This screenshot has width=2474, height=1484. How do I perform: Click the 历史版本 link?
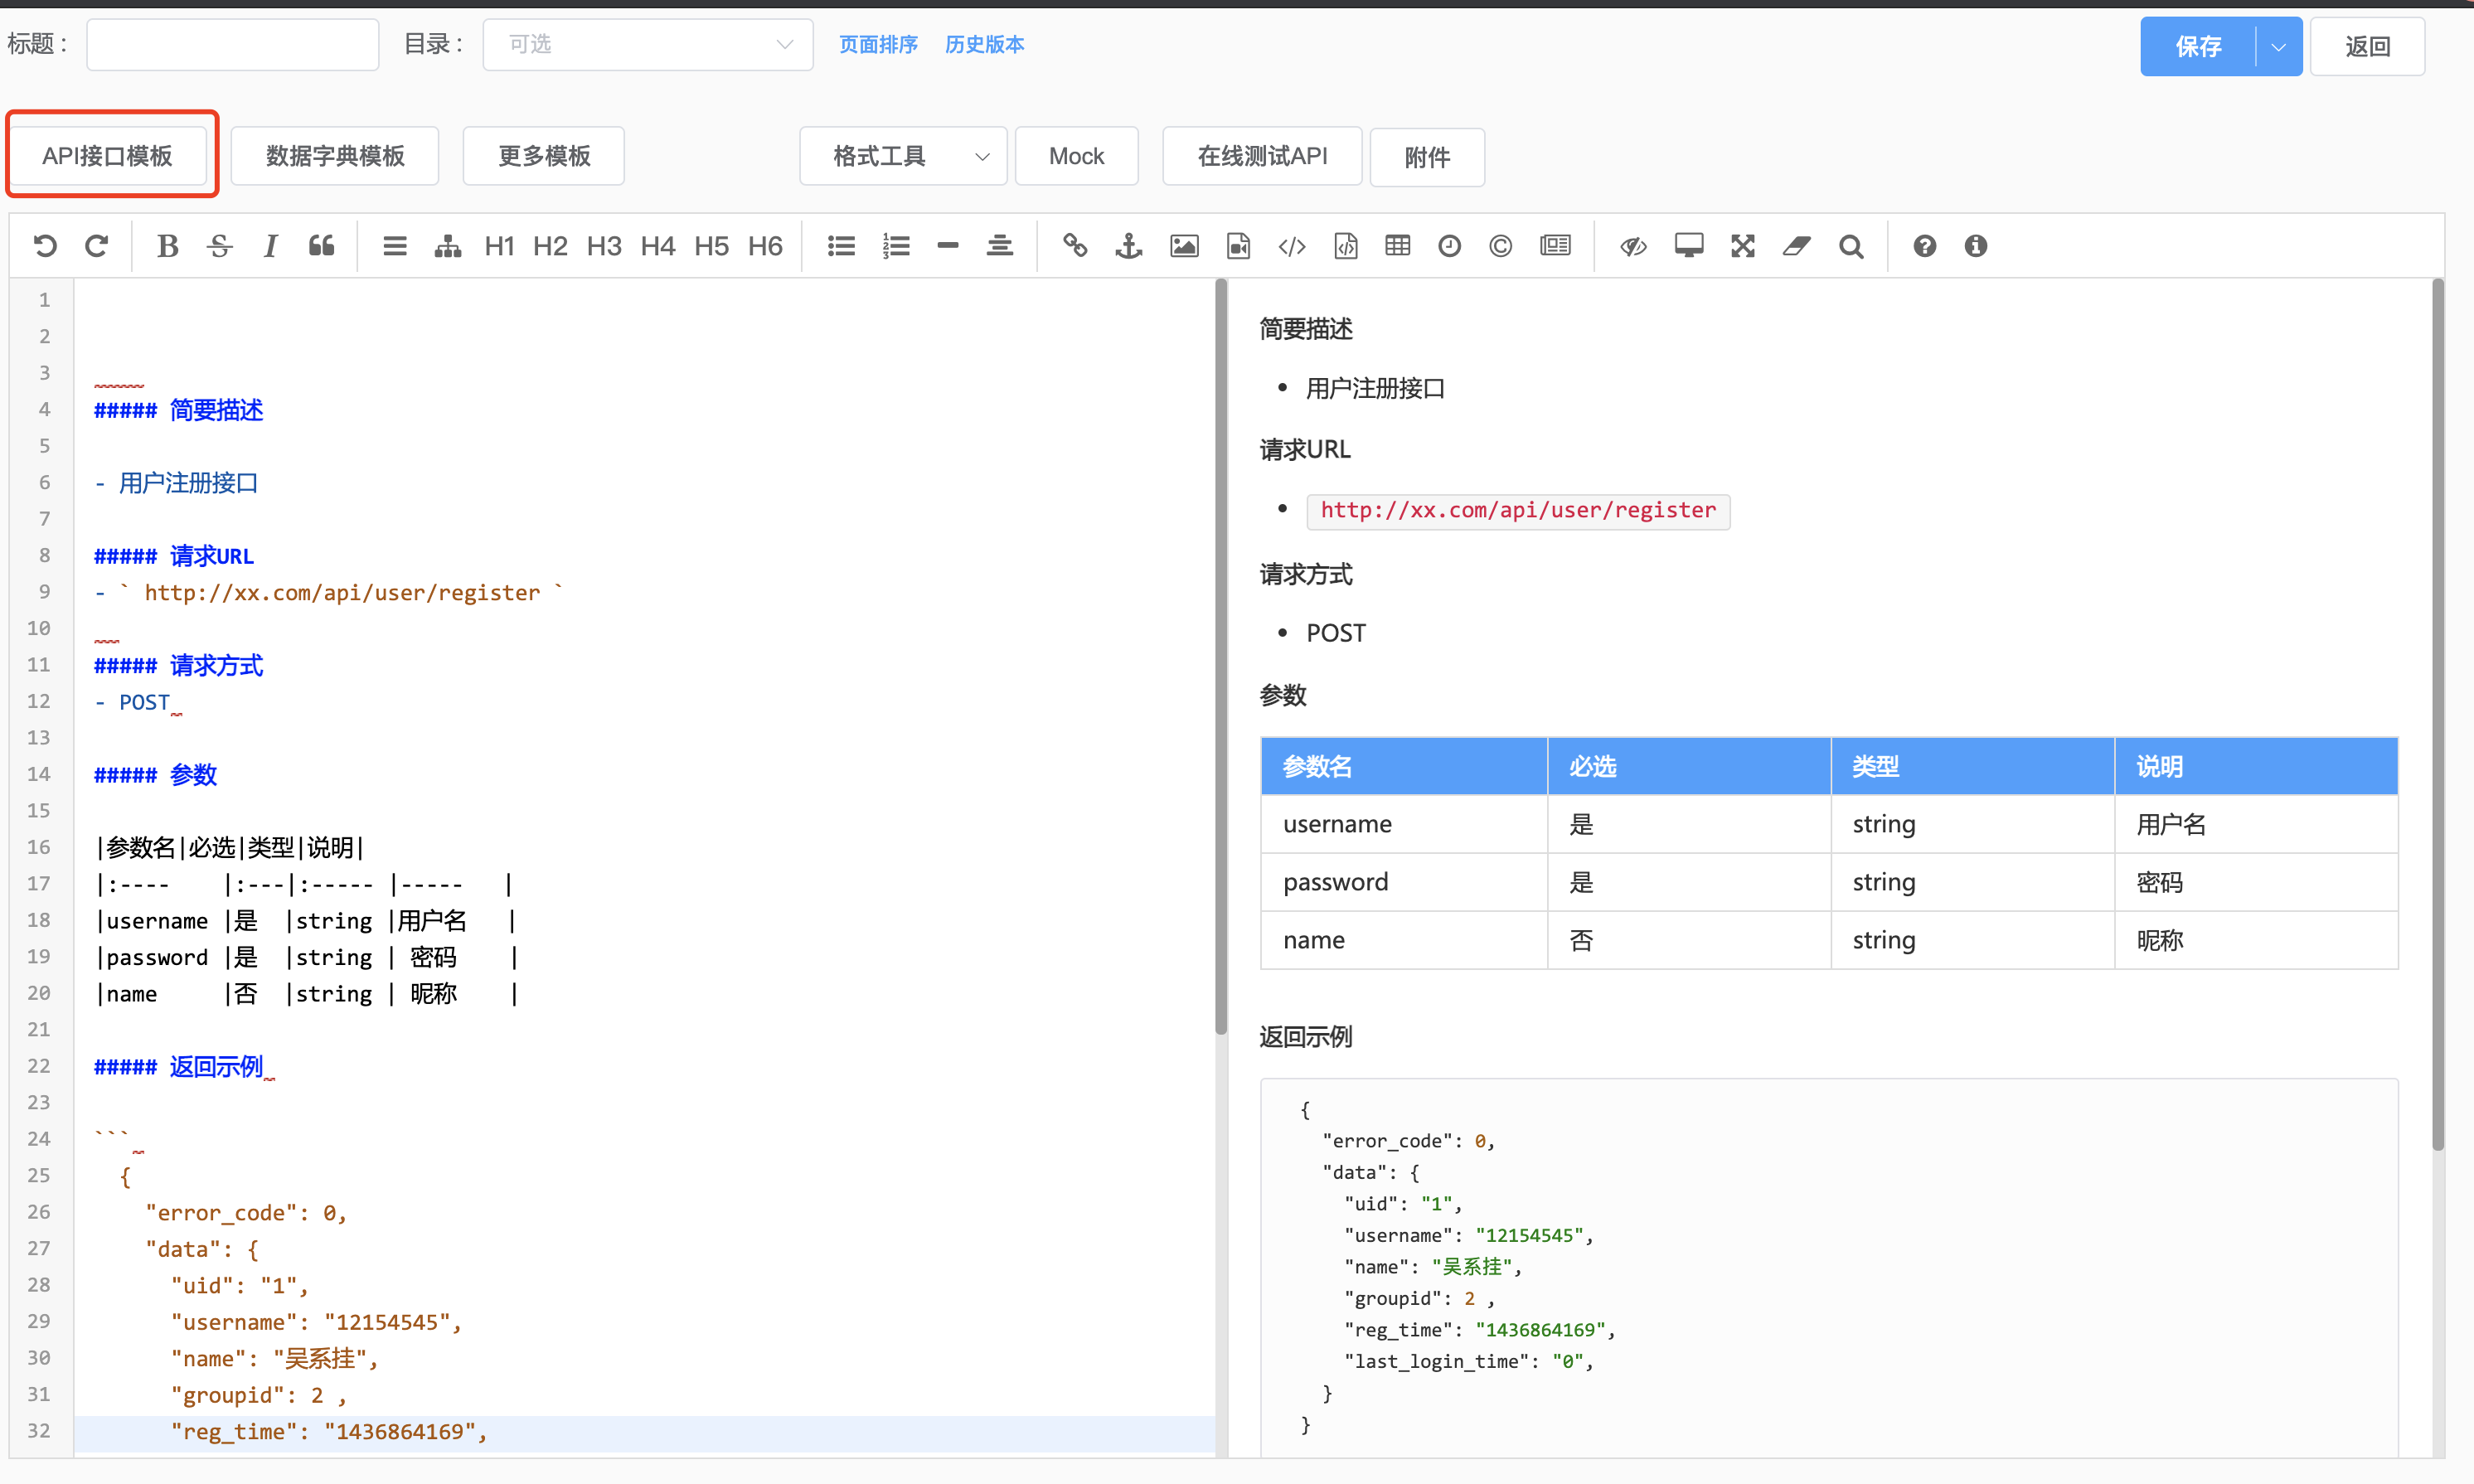pyautogui.click(x=984, y=45)
